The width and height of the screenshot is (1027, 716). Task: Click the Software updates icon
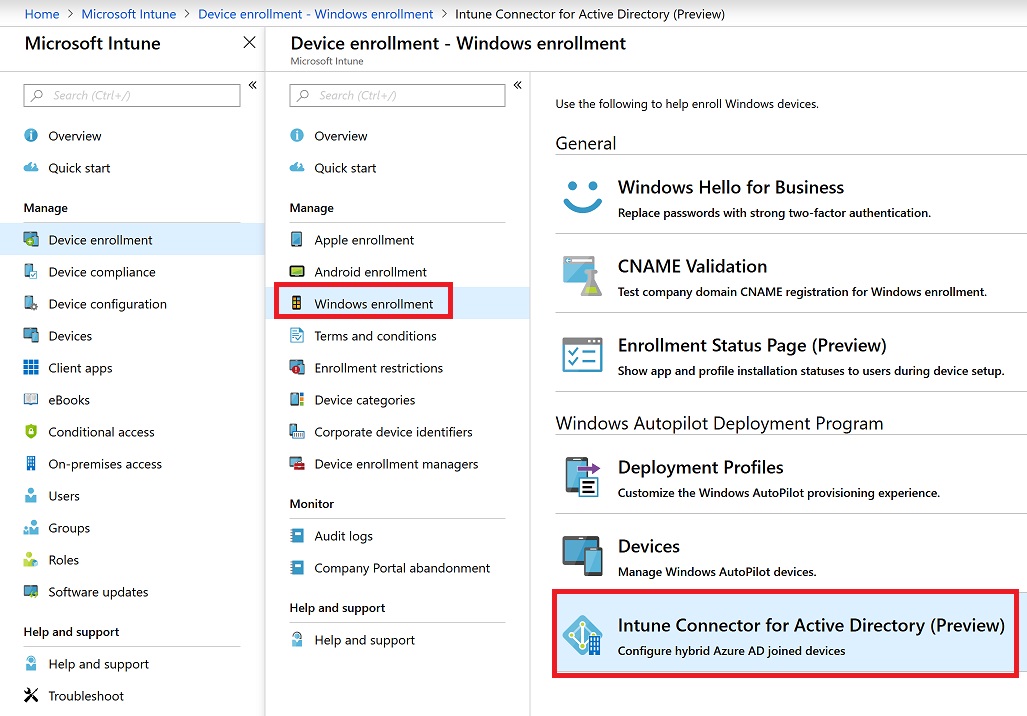click(31, 592)
